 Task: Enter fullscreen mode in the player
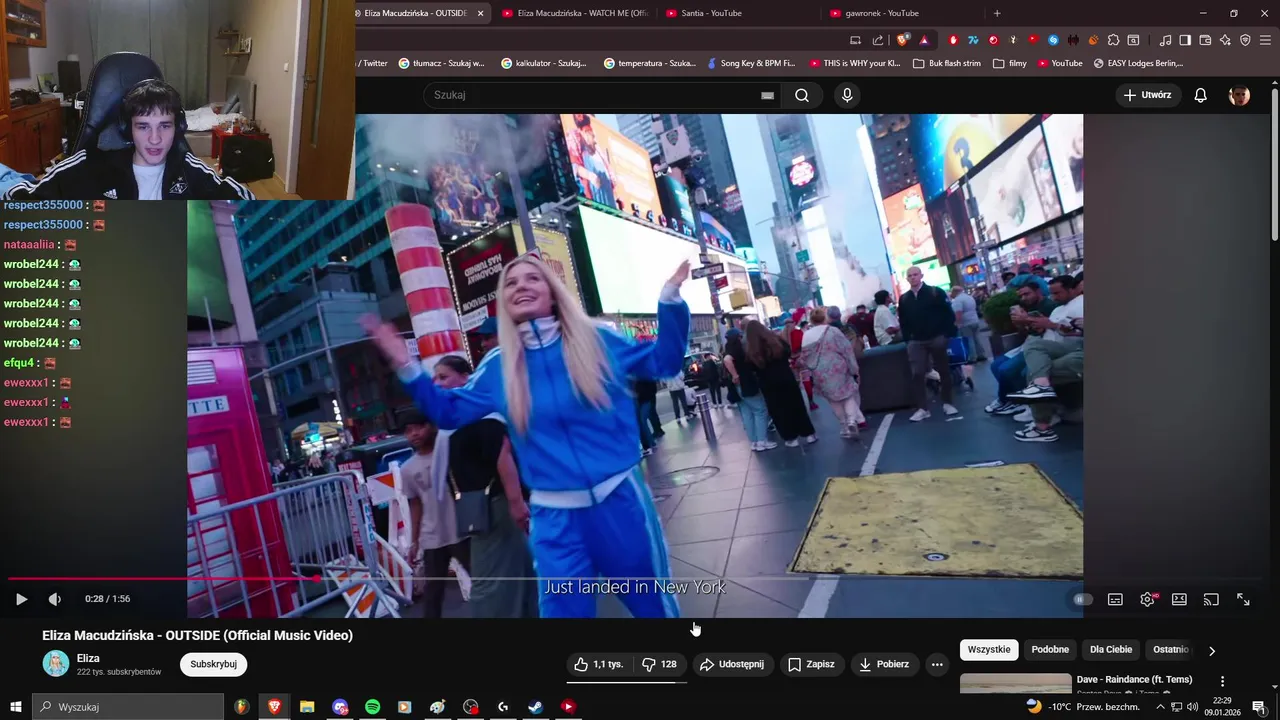(x=1243, y=599)
